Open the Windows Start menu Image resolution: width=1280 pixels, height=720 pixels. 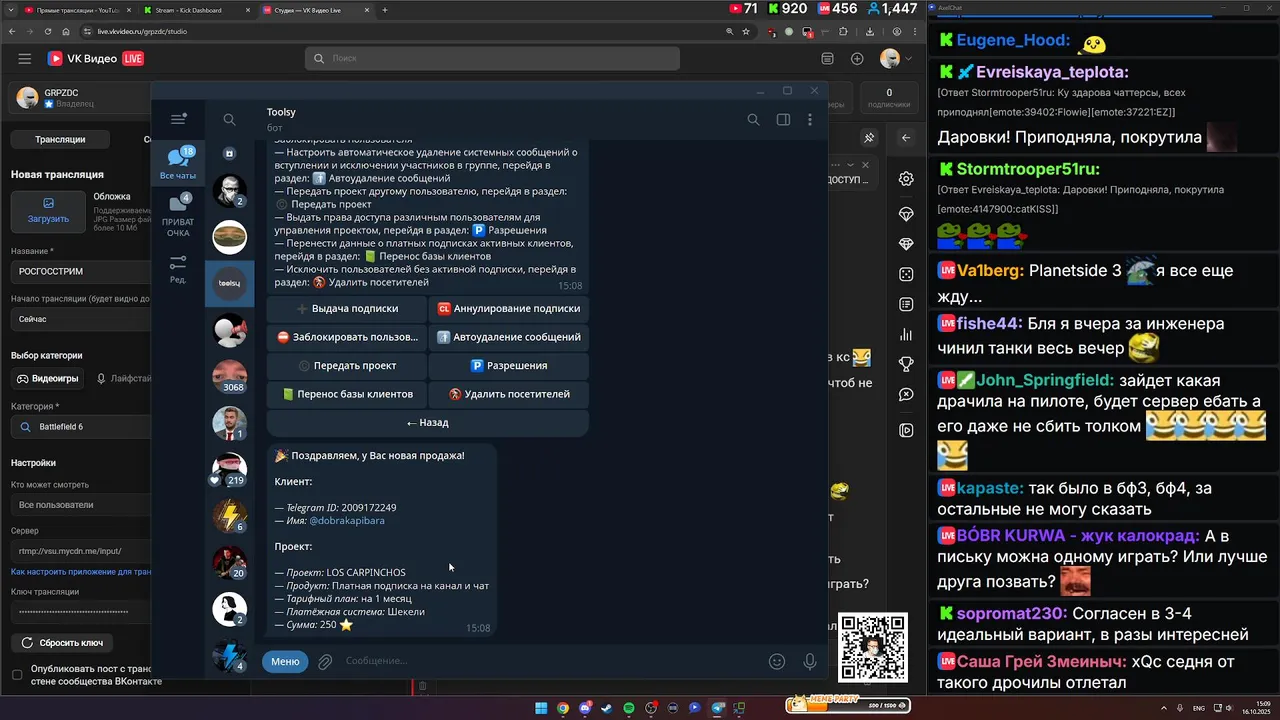pyautogui.click(x=541, y=708)
